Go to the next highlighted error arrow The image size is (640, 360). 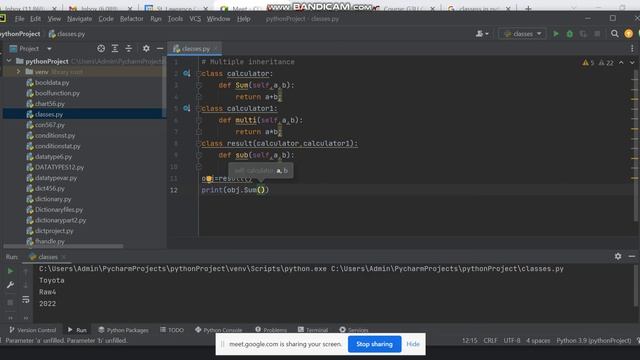(632, 63)
